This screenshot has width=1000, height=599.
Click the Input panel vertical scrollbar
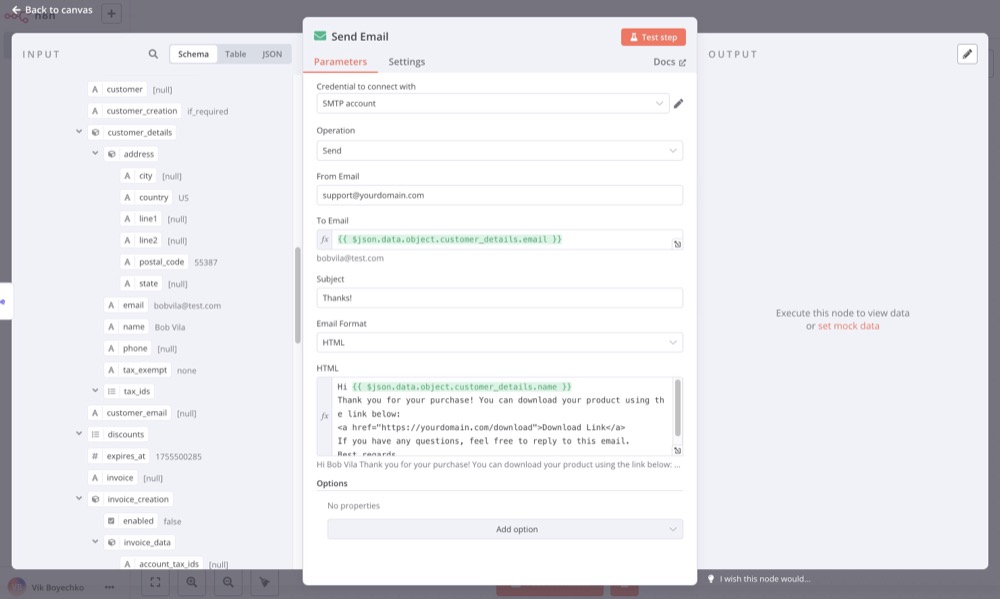pos(297,295)
